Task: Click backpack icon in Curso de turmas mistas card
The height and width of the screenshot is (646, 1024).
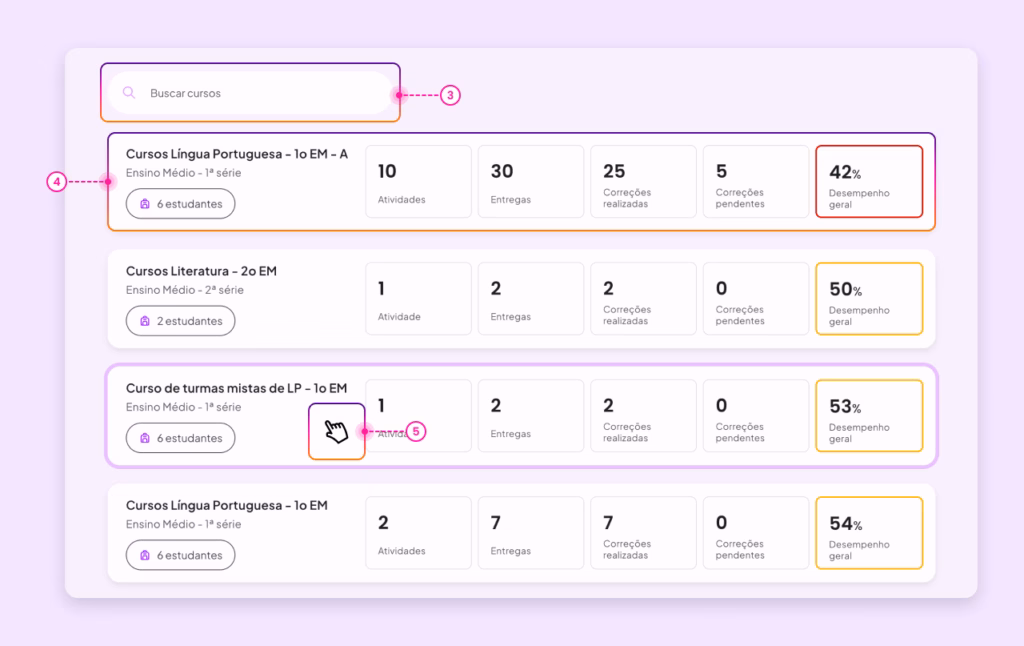Action: (x=145, y=438)
